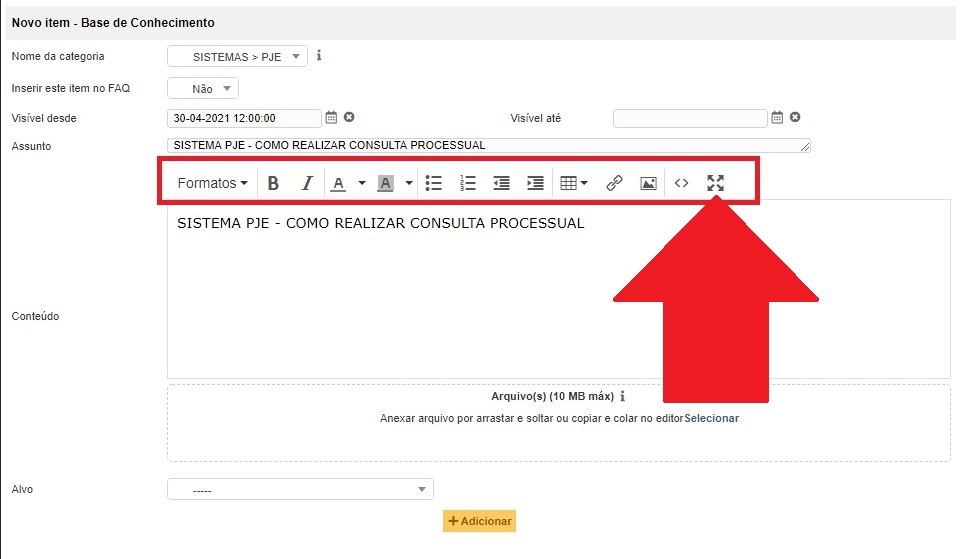Open the text color dropdown arrow
Screen dimensions: 965x559
[362, 183]
